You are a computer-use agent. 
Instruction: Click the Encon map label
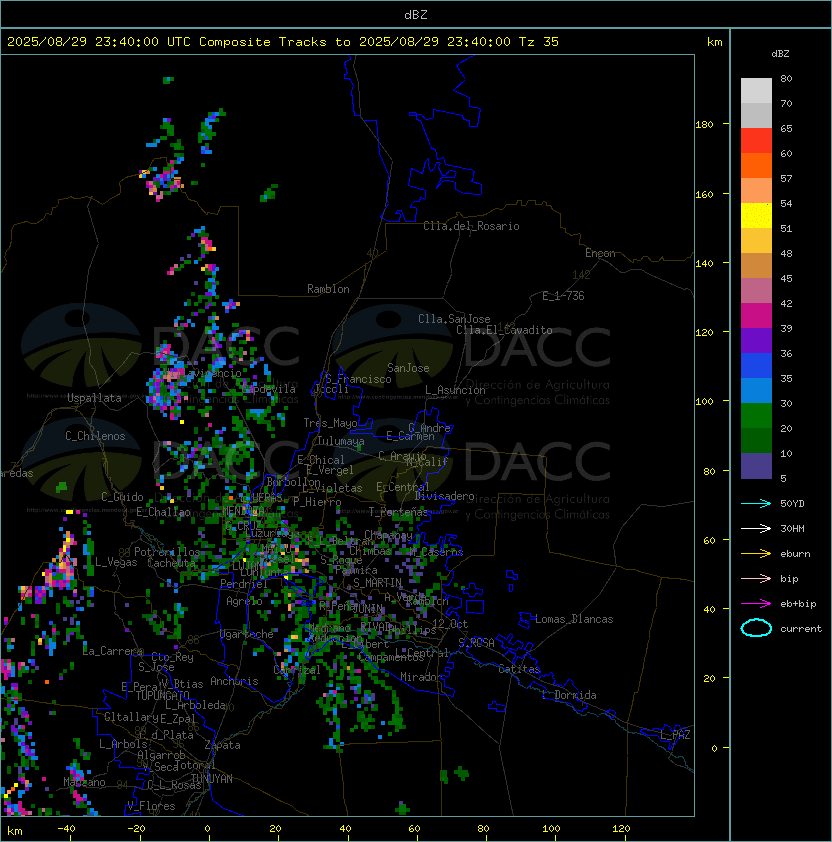[600, 253]
